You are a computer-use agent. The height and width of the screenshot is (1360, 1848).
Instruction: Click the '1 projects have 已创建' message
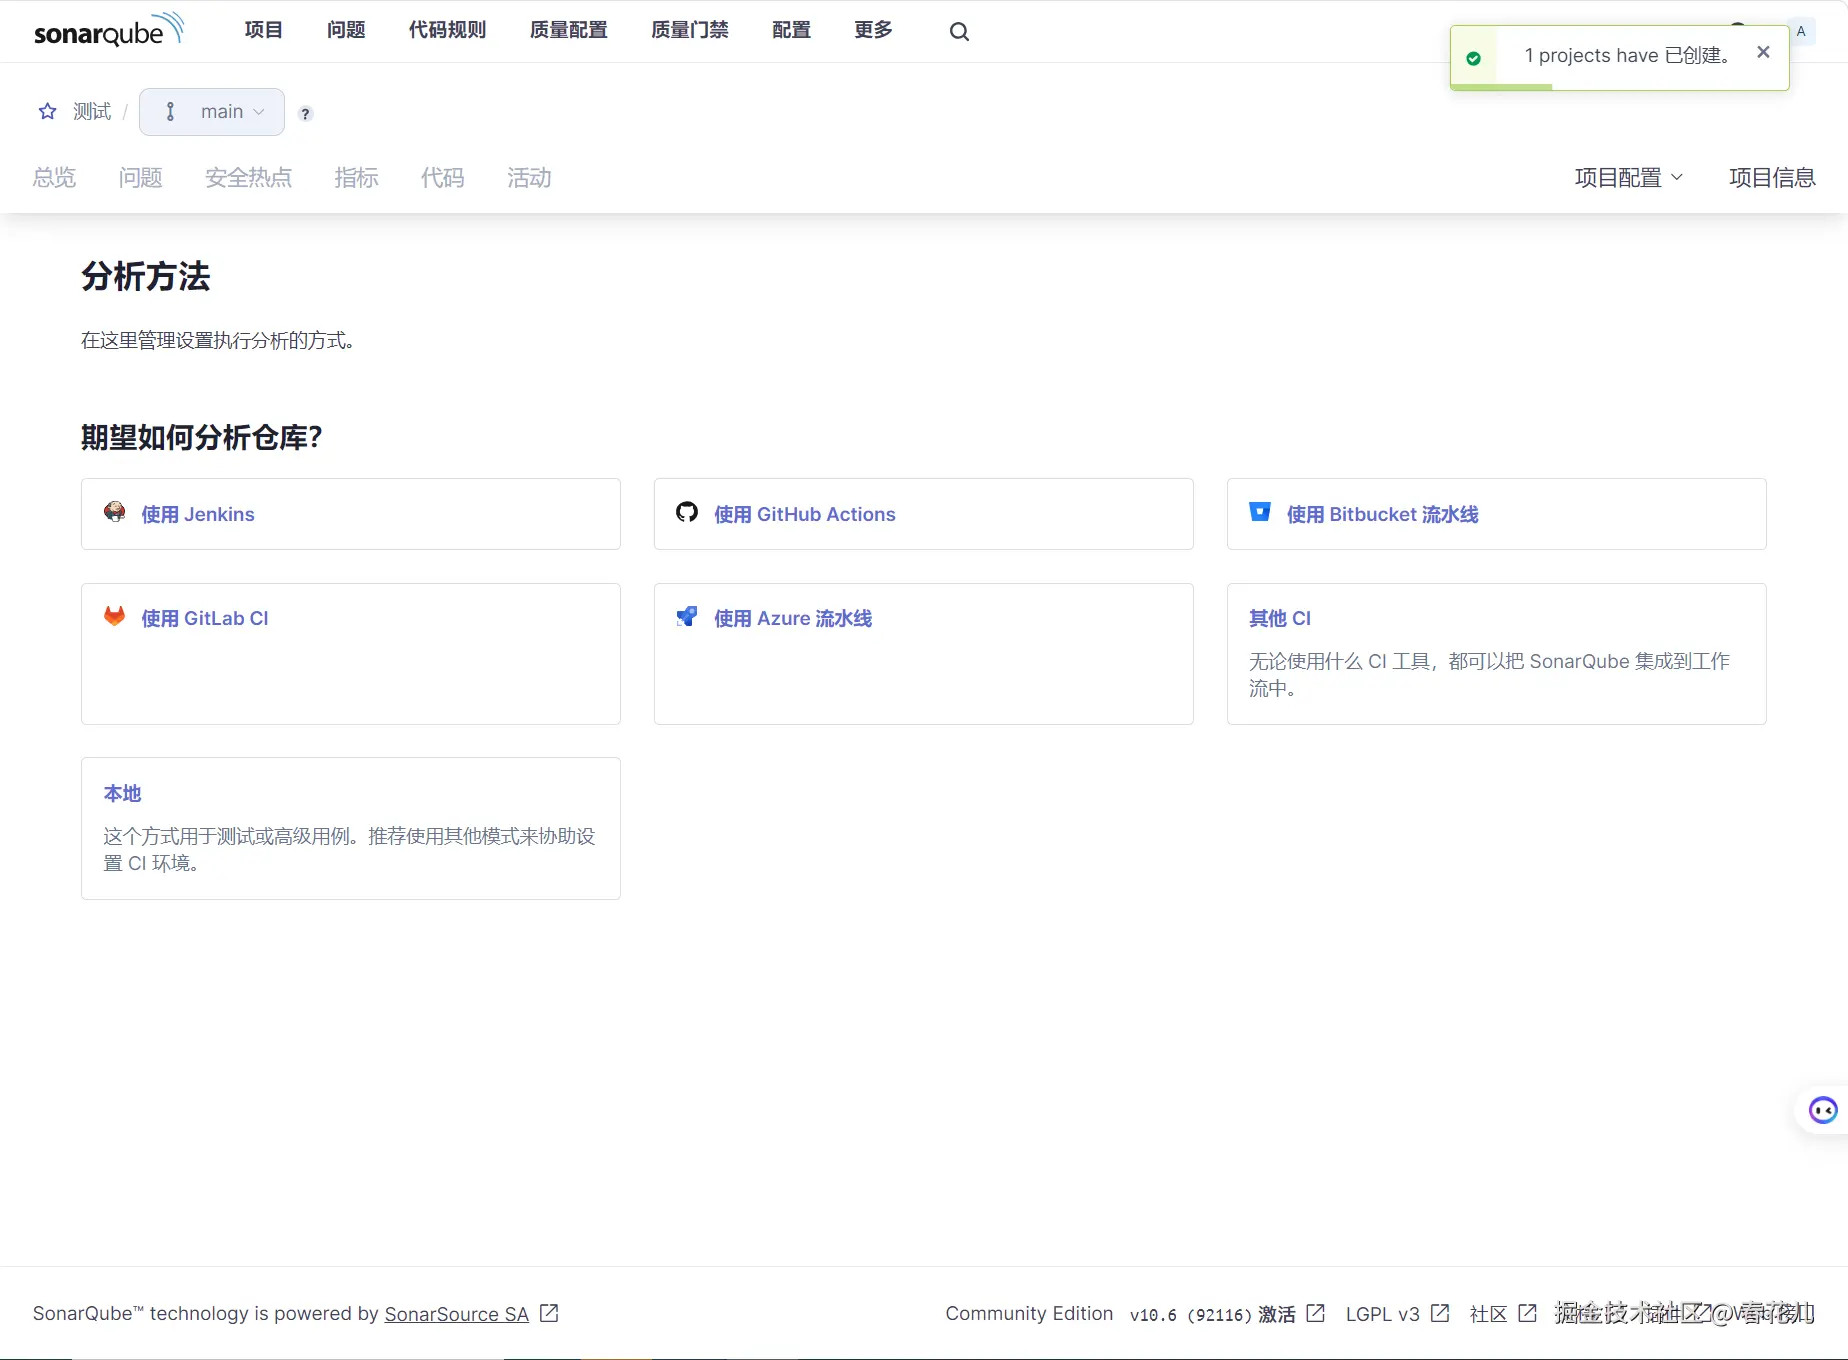pos(1627,56)
